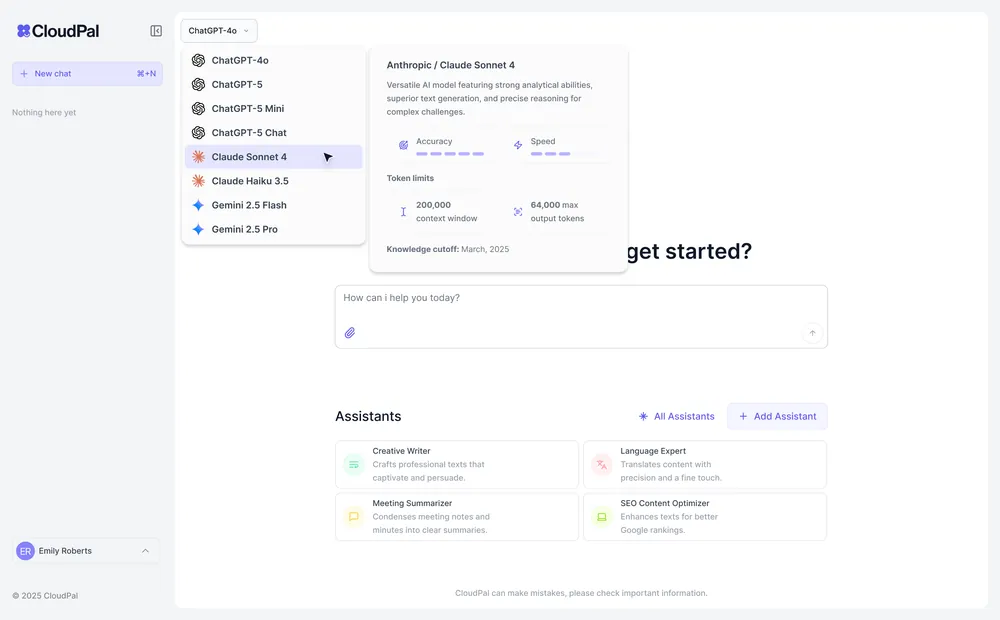Click the Accuracy target icon
The height and width of the screenshot is (620, 1000).
click(x=403, y=145)
